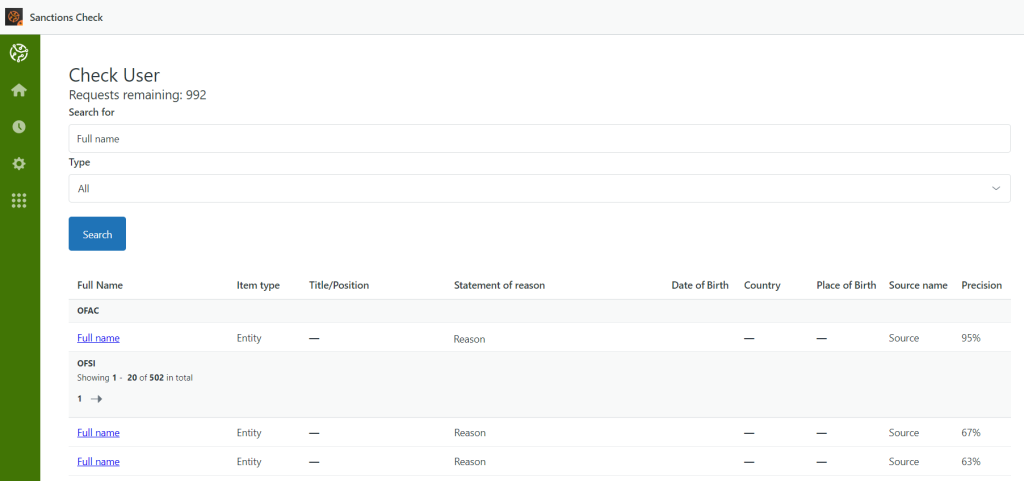Click the Precision column header
The width and height of the screenshot is (1024, 481).
981,285
